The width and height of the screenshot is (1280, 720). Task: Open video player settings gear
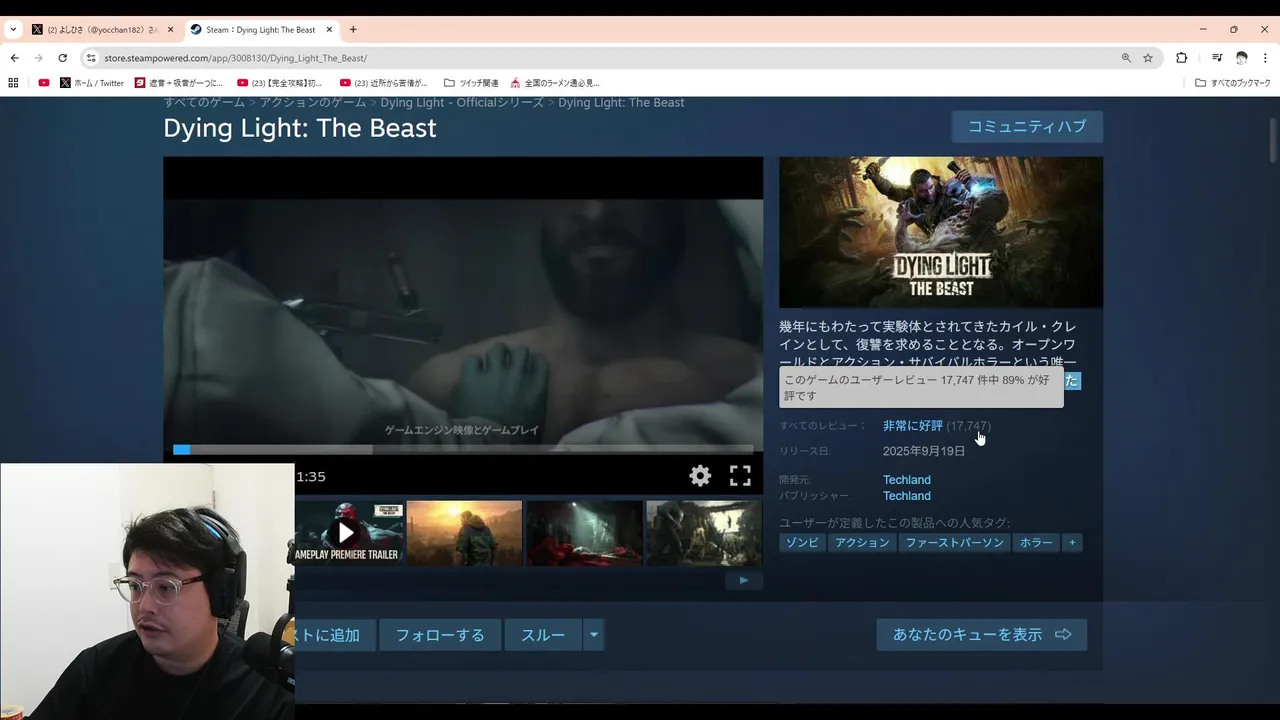700,476
